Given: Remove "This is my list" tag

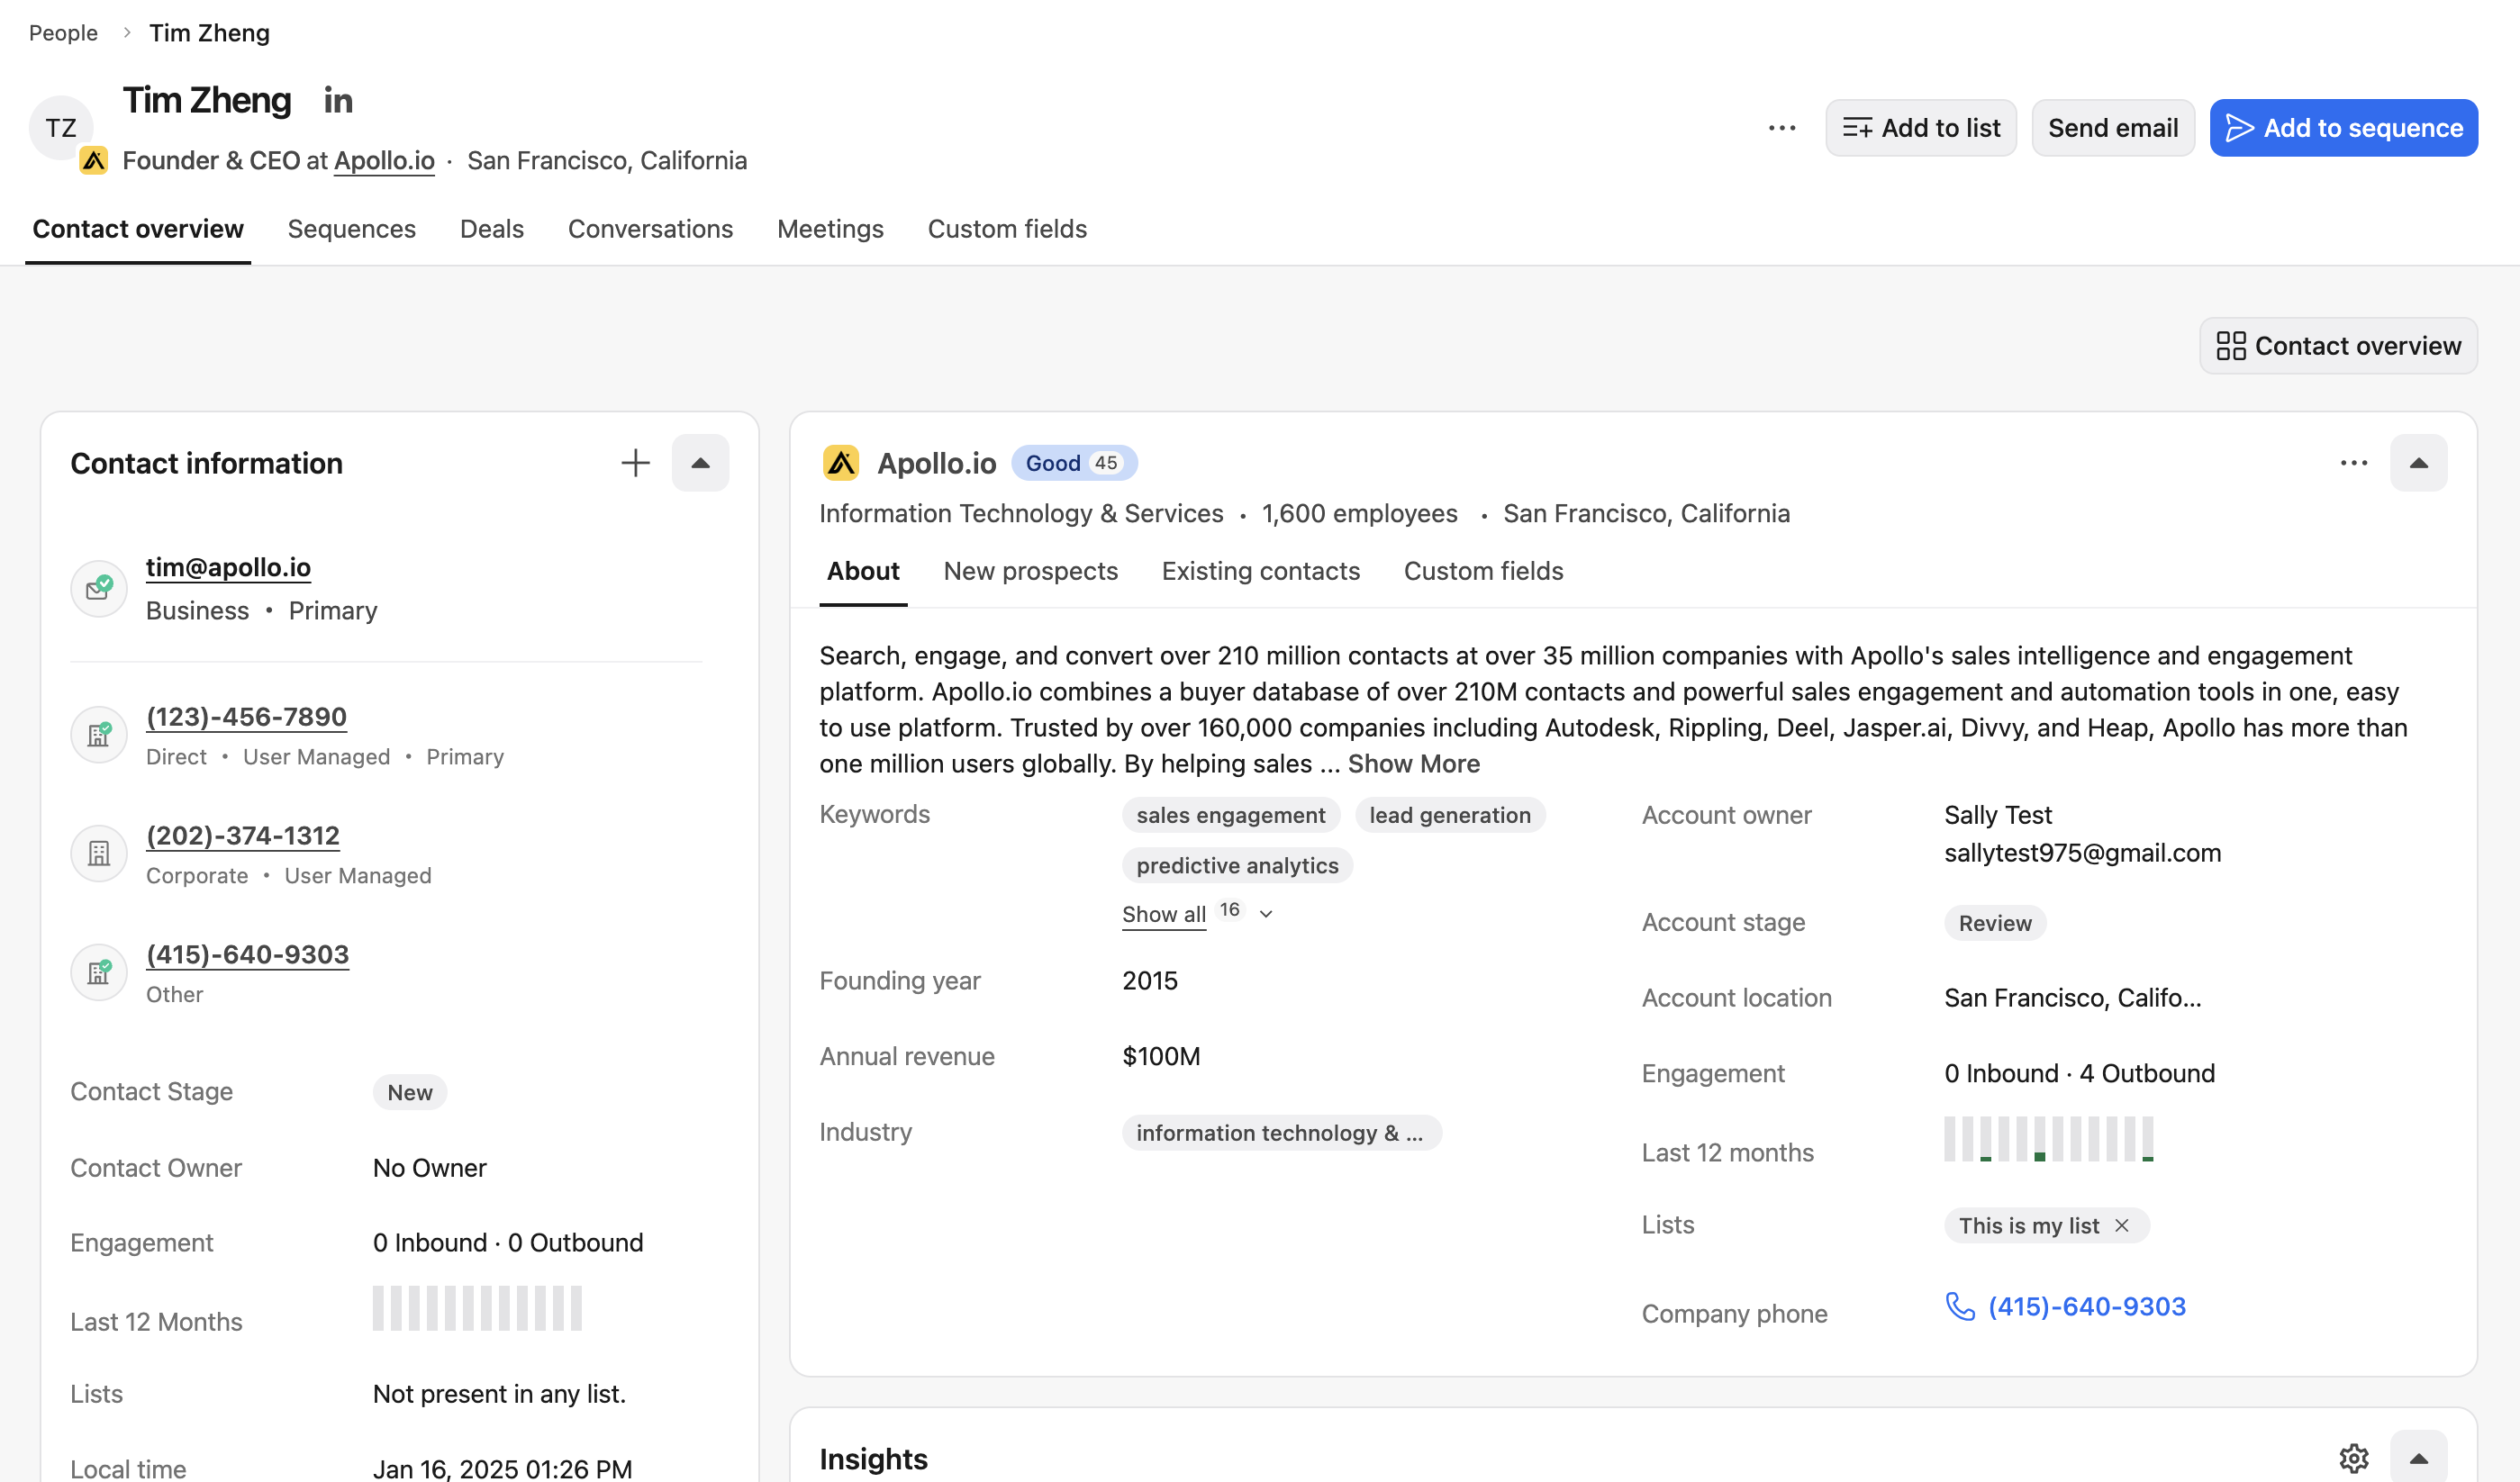Looking at the screenshot, I should pos(2122,1226).
